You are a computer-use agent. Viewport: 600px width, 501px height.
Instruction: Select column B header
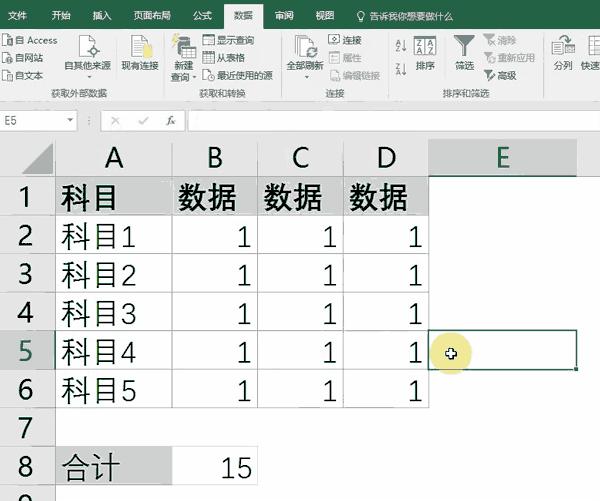(215, 158)
